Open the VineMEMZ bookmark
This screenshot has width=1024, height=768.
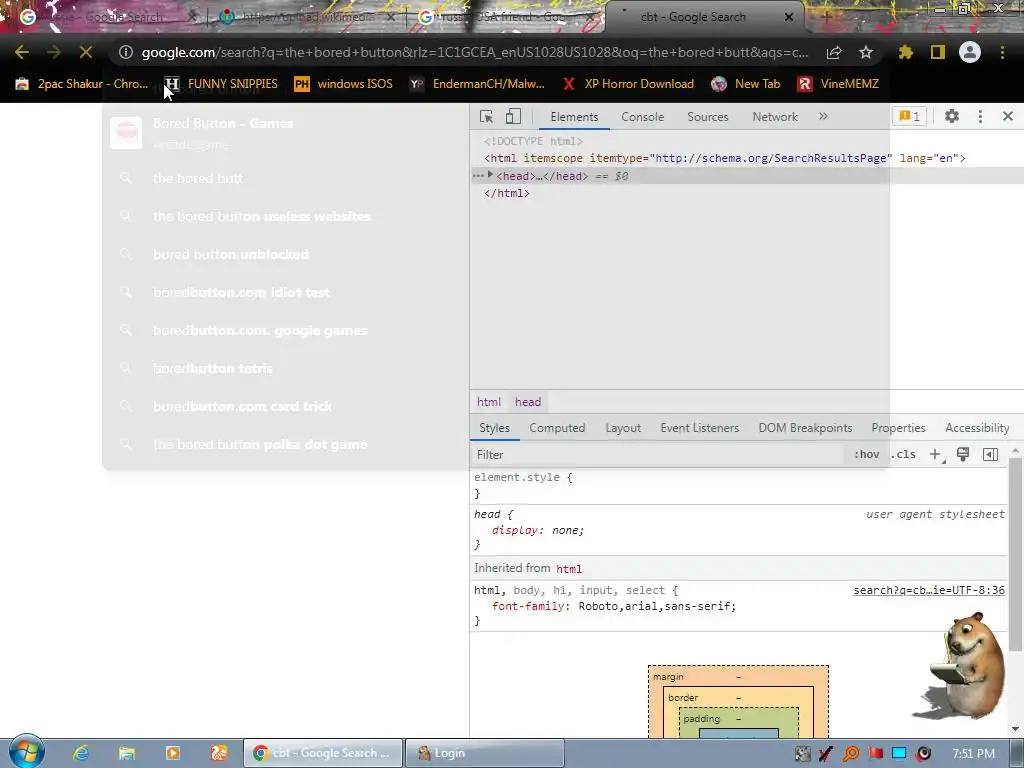839,84
